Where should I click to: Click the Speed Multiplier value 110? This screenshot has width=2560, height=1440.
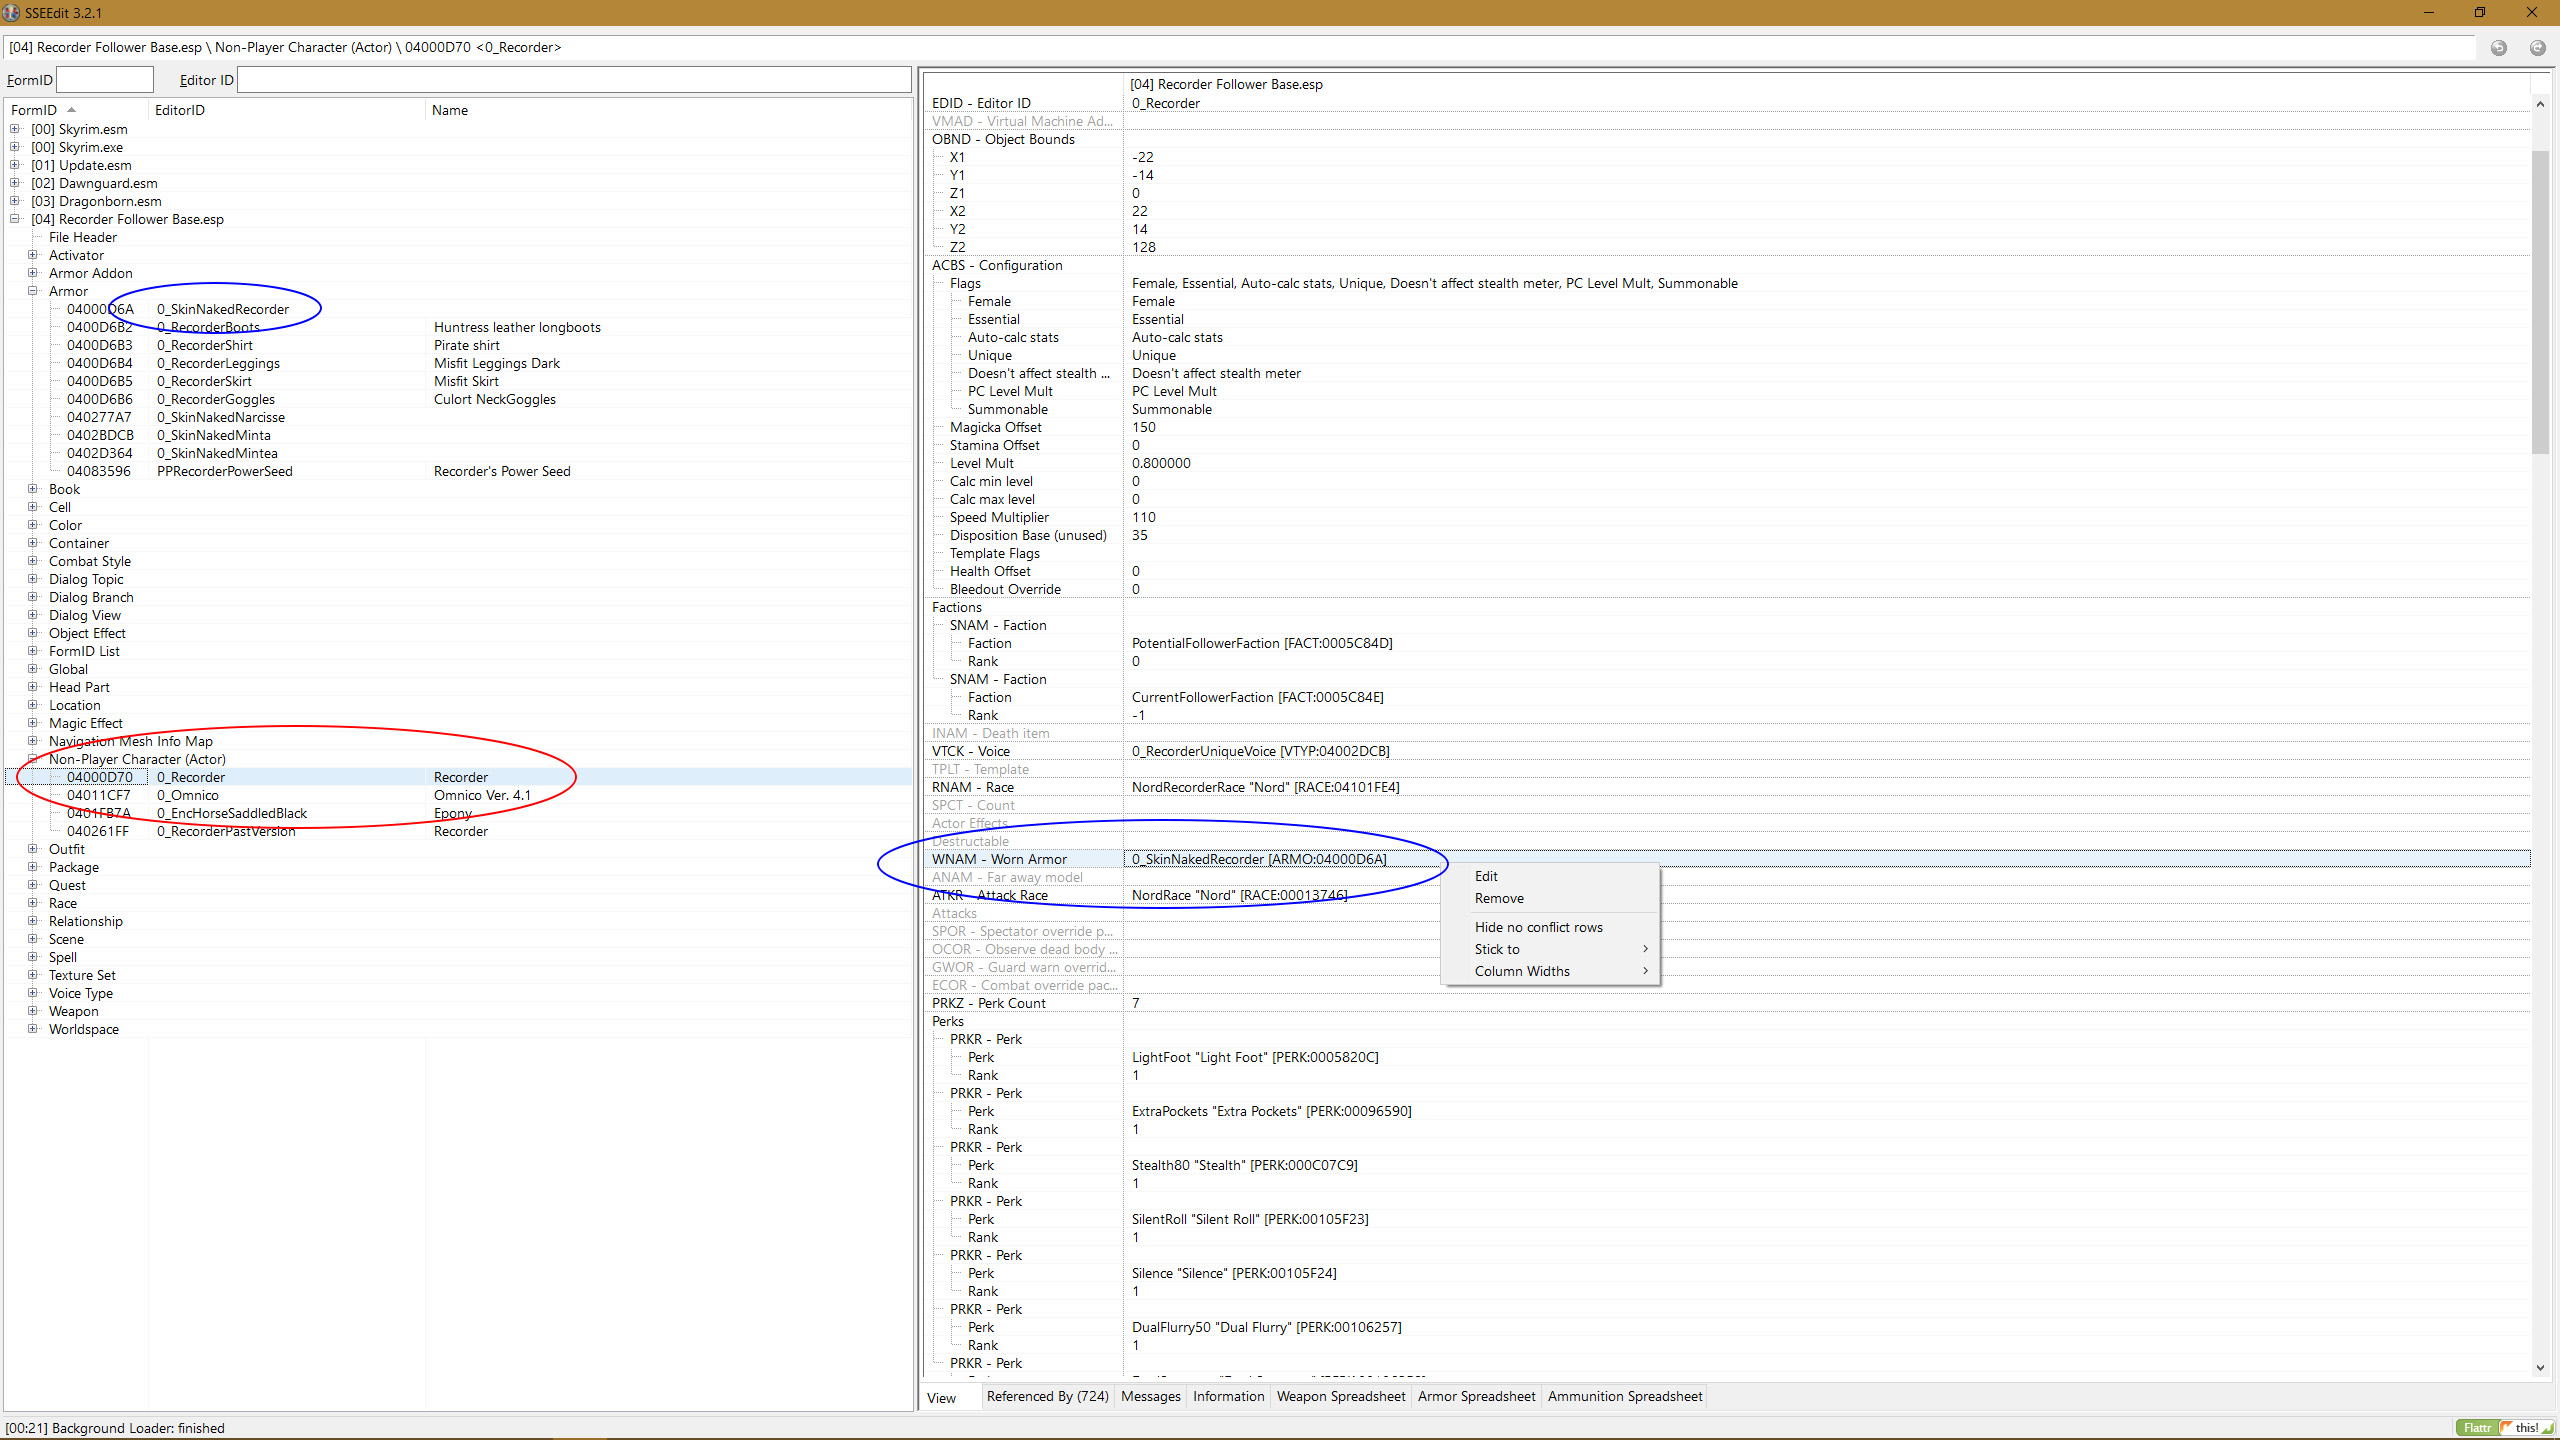(x=1144, y=517)
